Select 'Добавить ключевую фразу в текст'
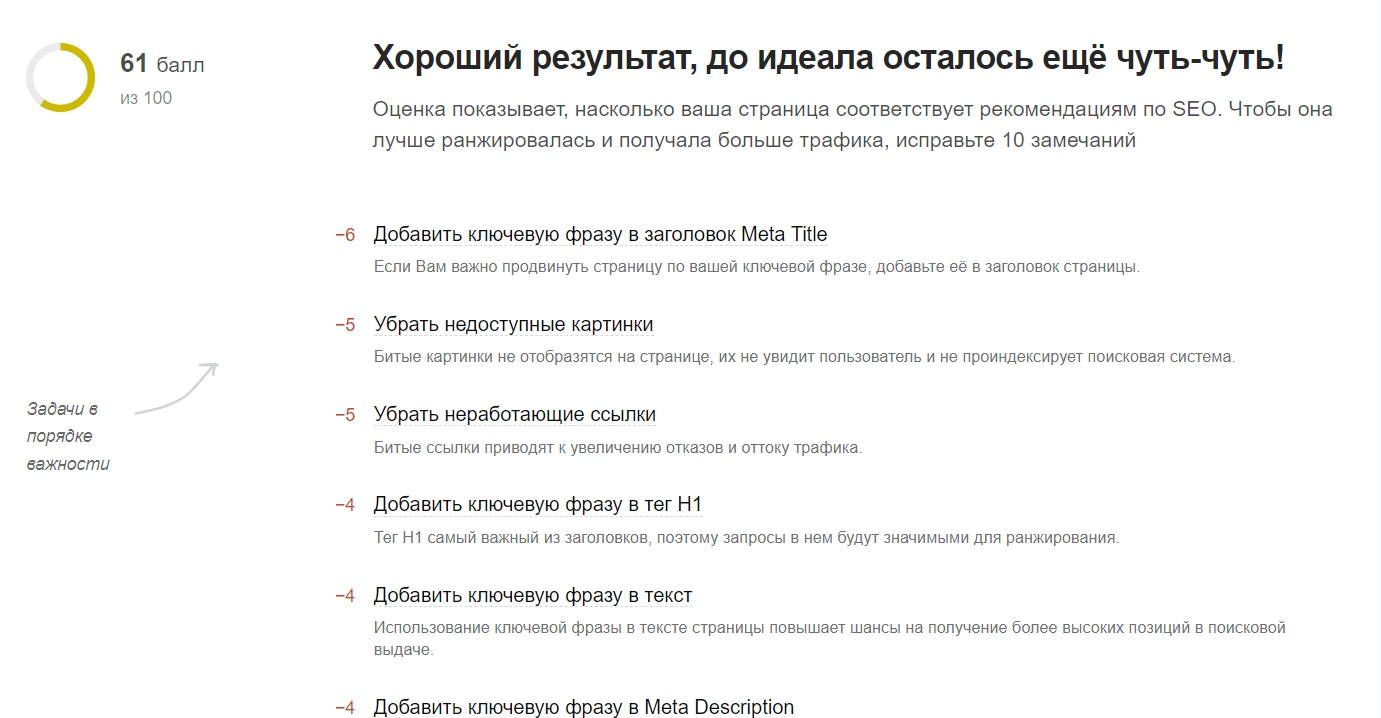 click(x=530, y=594)
